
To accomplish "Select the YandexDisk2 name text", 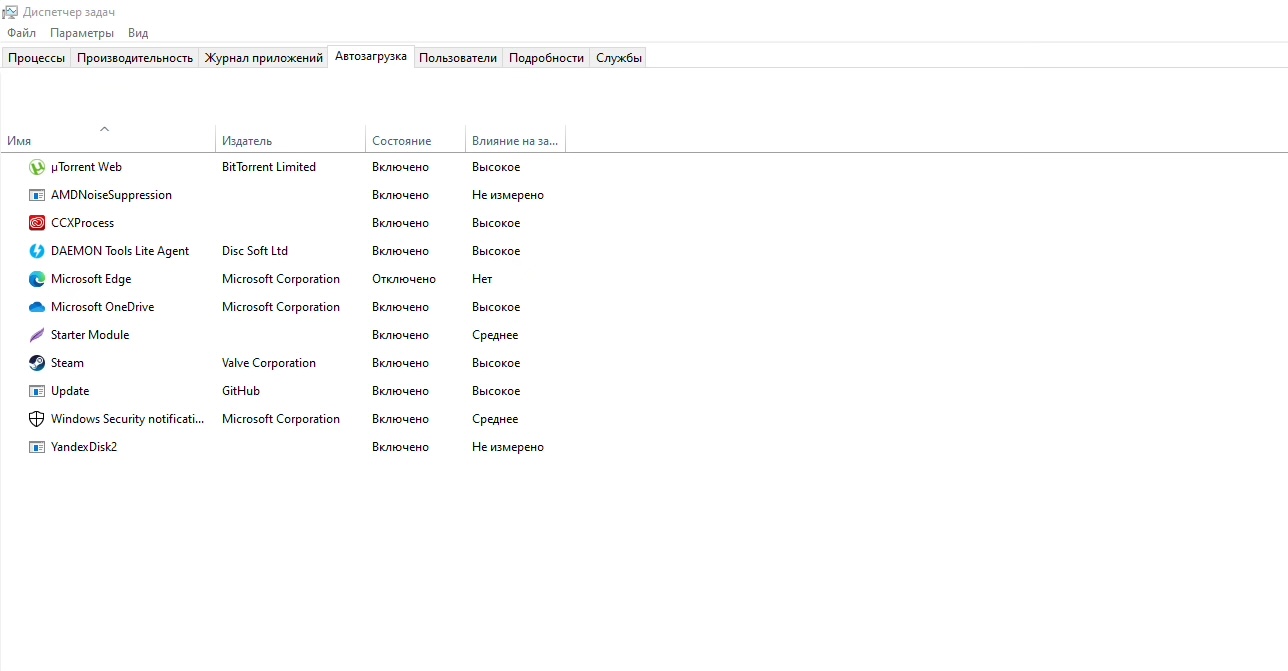I will (84, 447).
